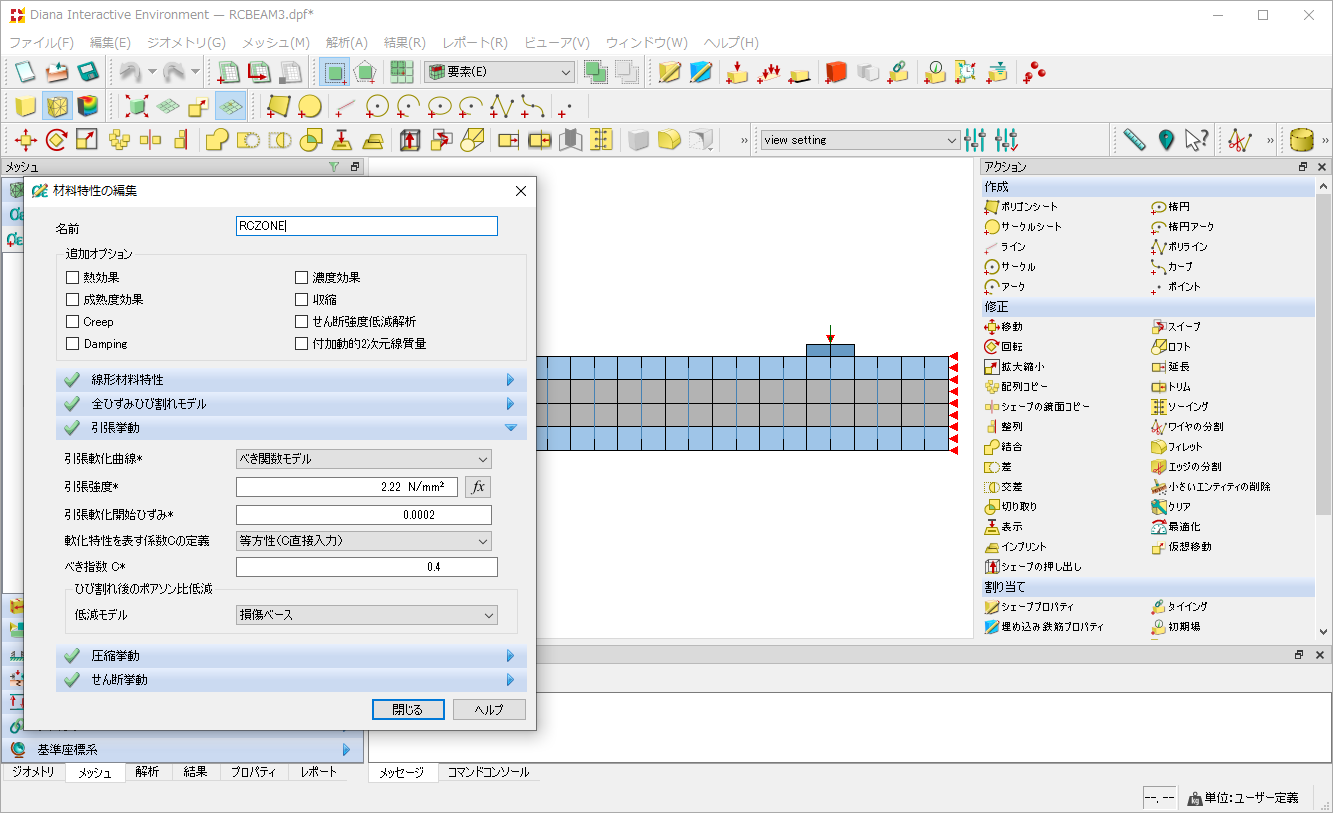This screenshot has height=813, width=1333.
Task: Select the measure ruler tool
Action: 1133,140
